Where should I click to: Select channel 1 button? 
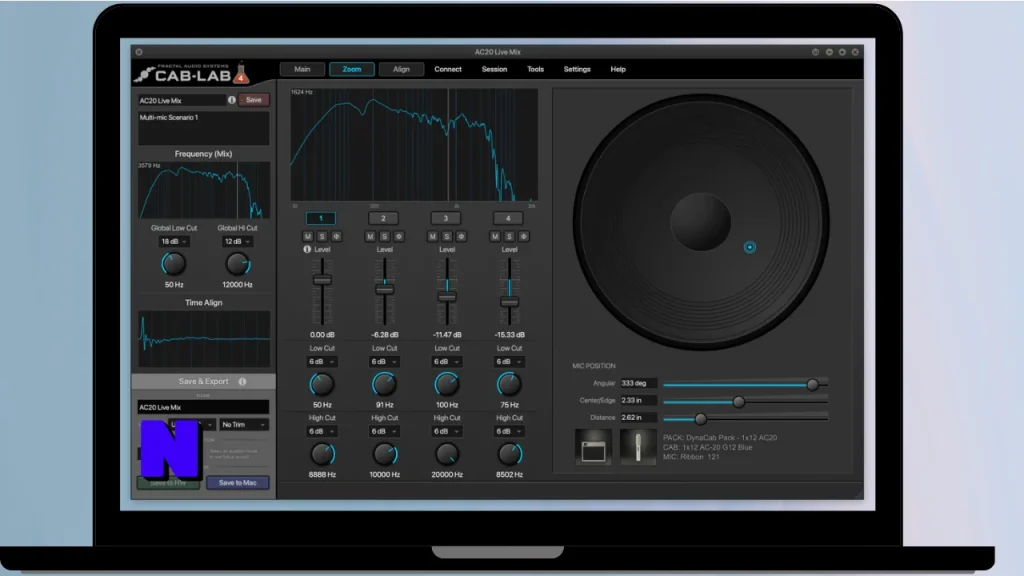pyautogui.click(x=321, y=219)
